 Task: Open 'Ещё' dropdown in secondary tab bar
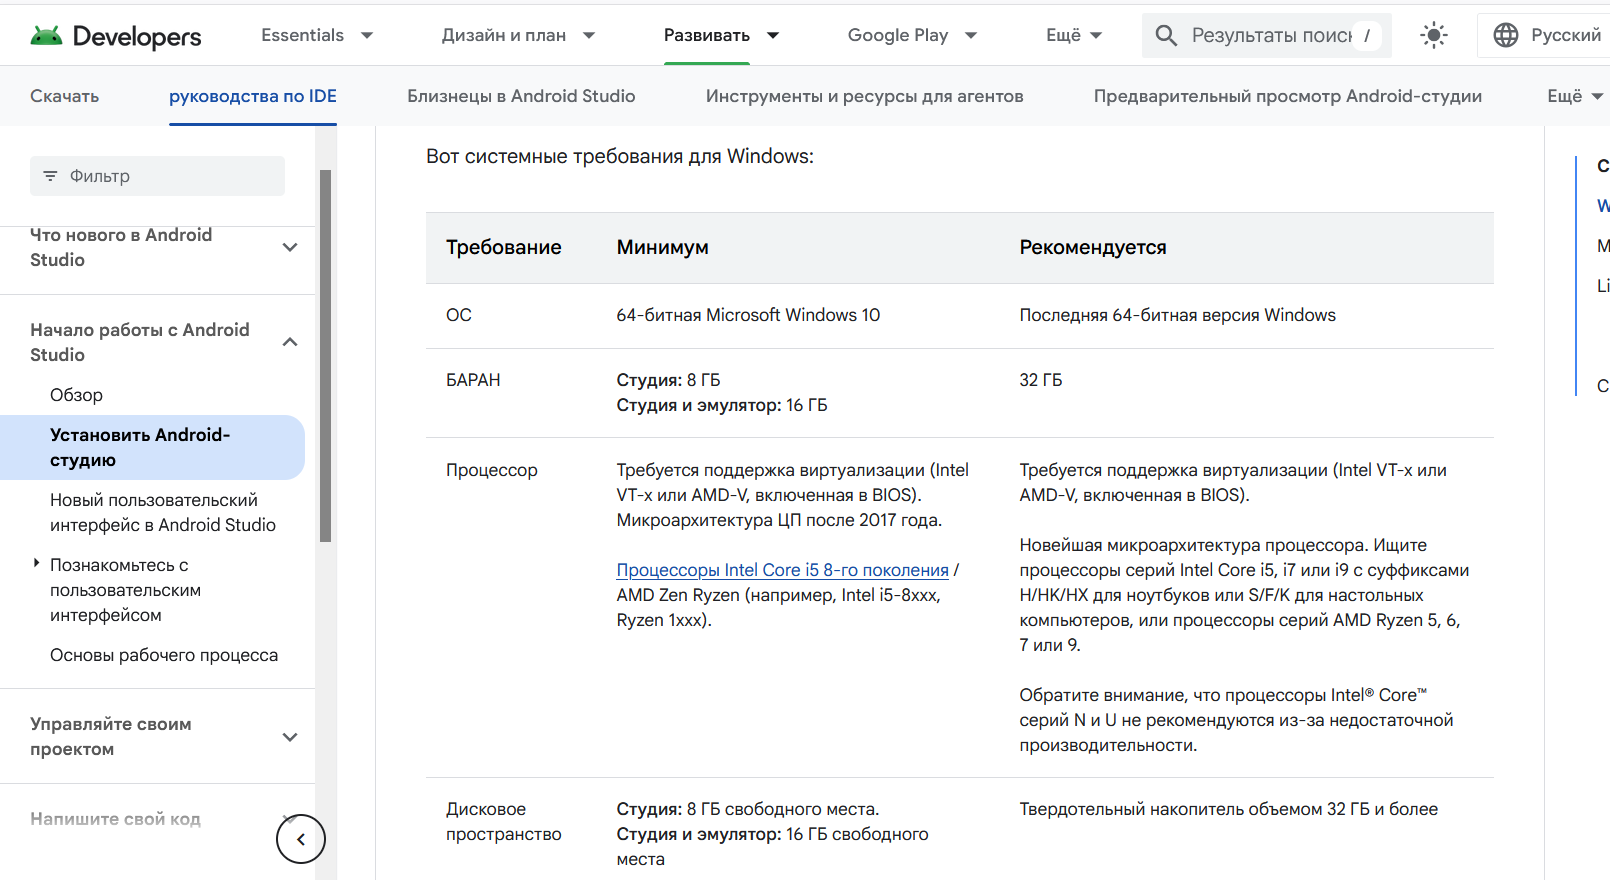click(1575, 96)
